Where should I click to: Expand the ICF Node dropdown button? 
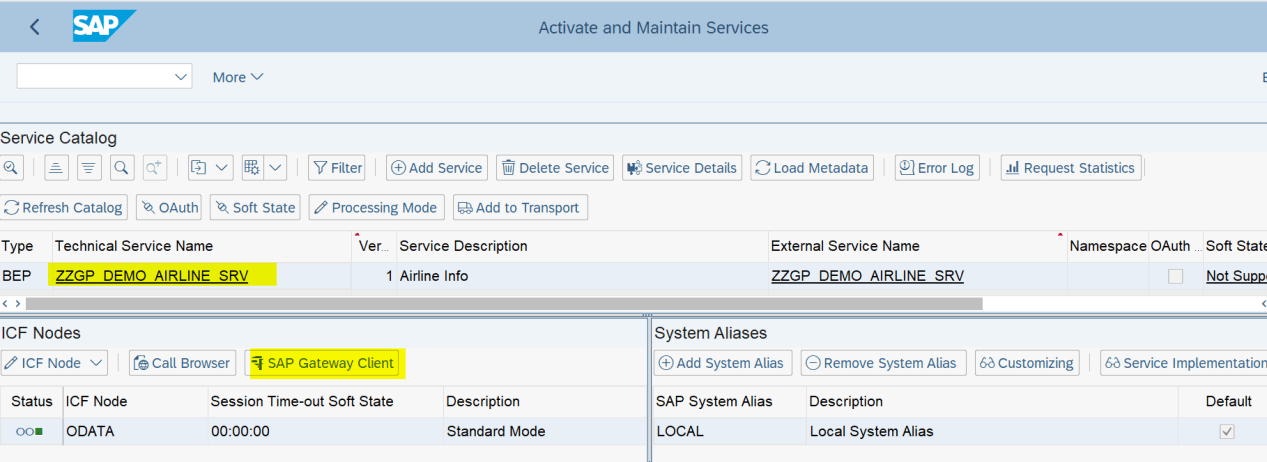tap(97, 363)
